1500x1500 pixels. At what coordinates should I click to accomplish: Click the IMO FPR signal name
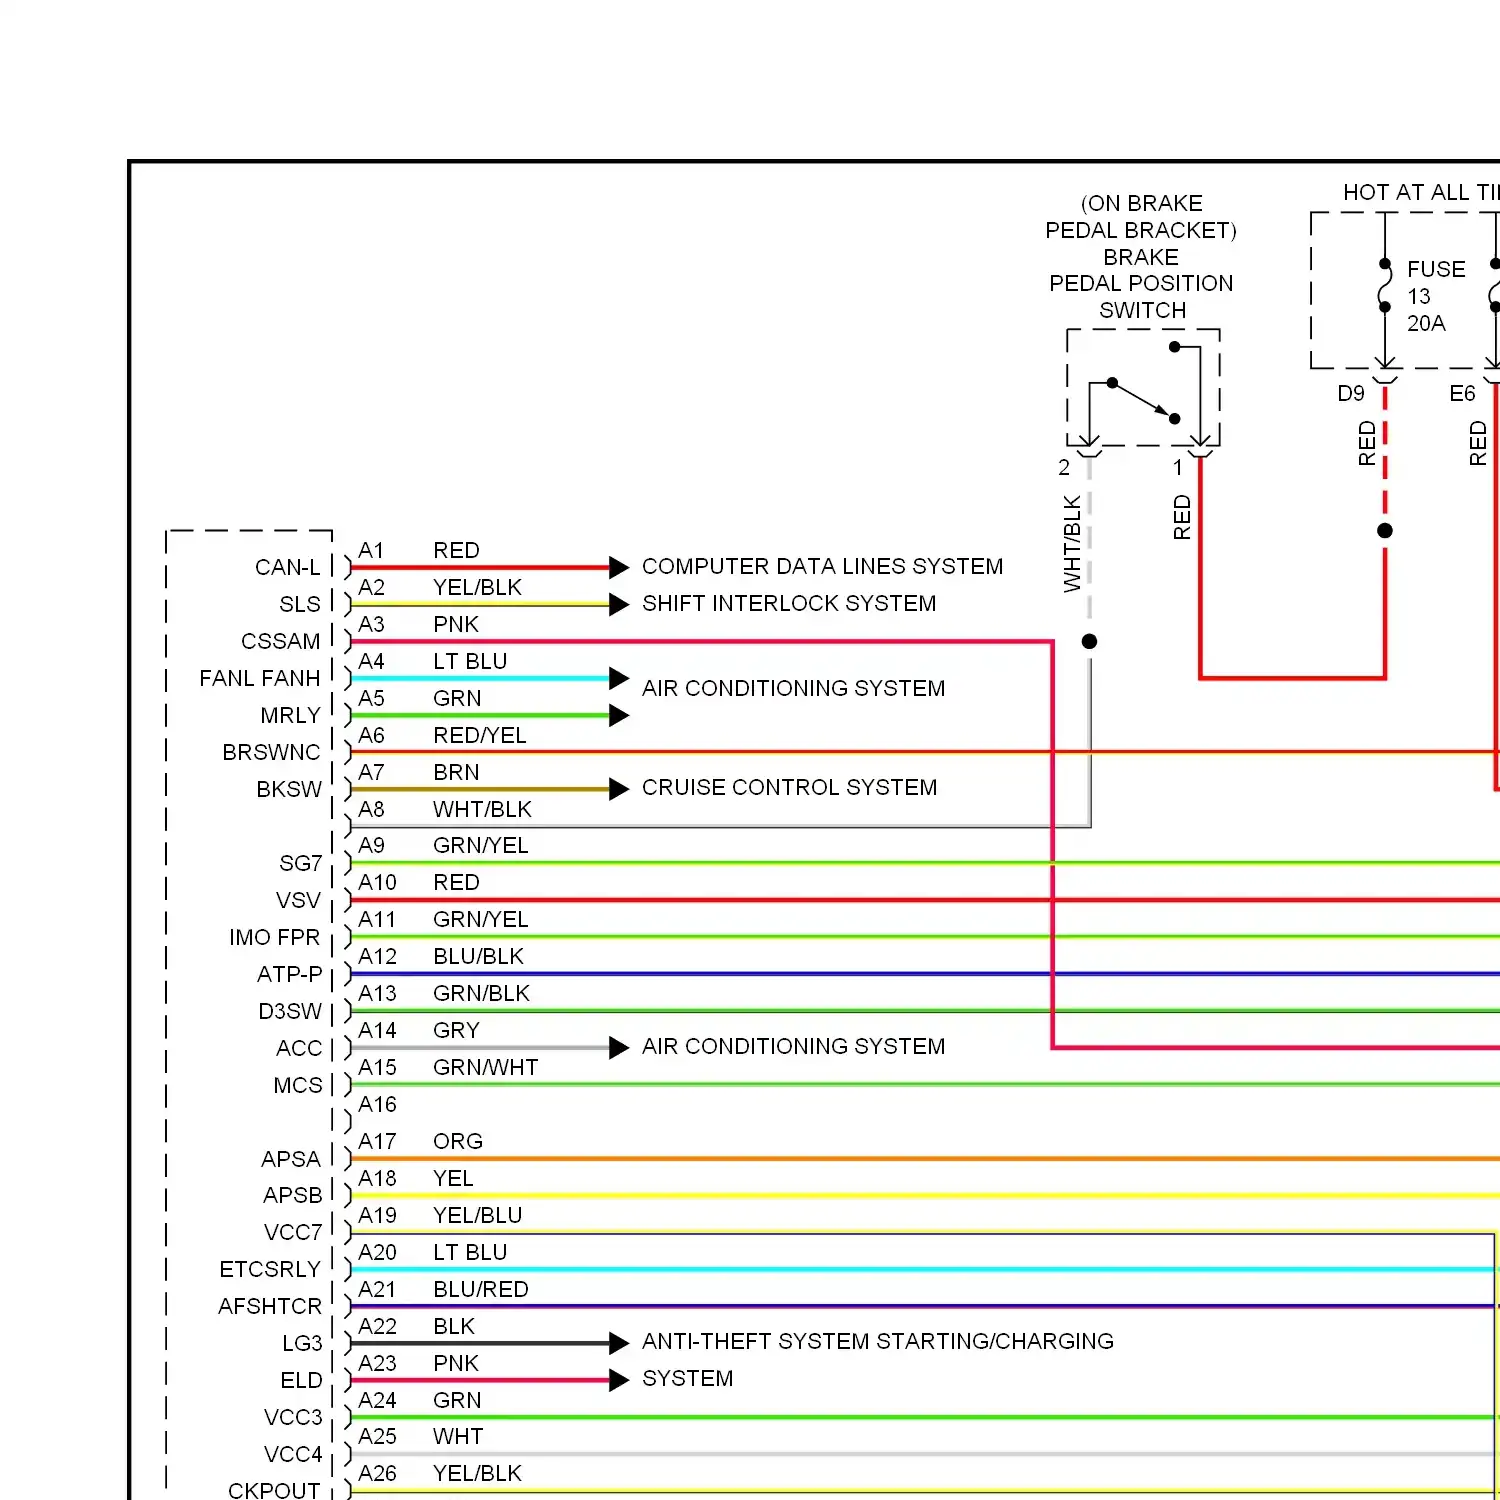pyautogui.click(x=275, y=938)
